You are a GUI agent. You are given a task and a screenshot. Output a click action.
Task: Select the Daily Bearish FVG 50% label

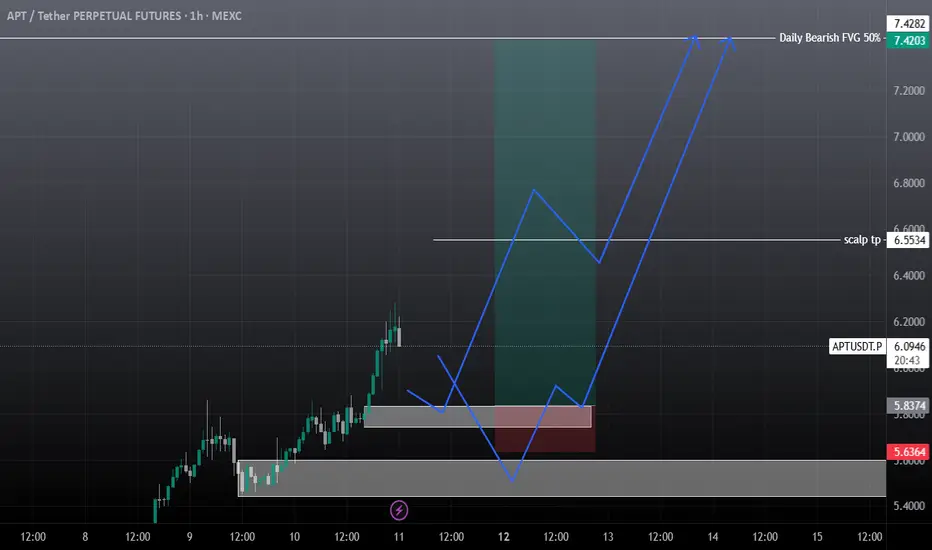(x=830, y=37)
